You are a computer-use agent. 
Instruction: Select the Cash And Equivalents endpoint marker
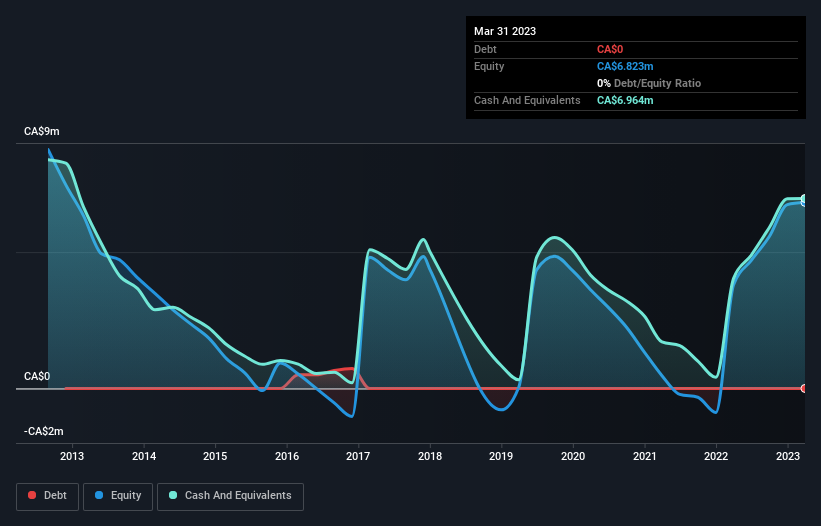tap(804, 199)
